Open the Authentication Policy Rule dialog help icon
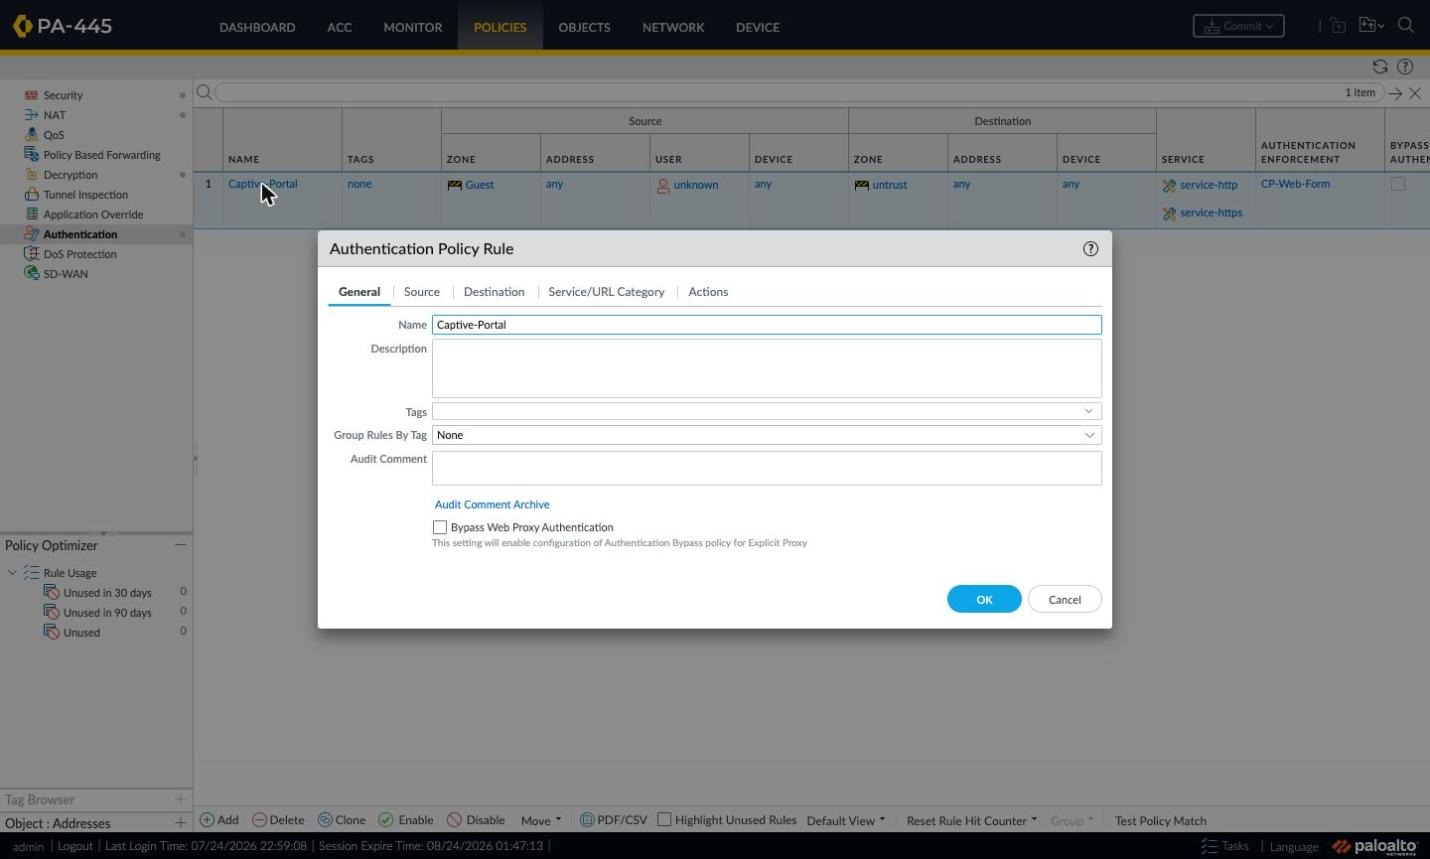Image resolution: width=1430 pixels, height=859 pixels. [x=1091, y=249]
